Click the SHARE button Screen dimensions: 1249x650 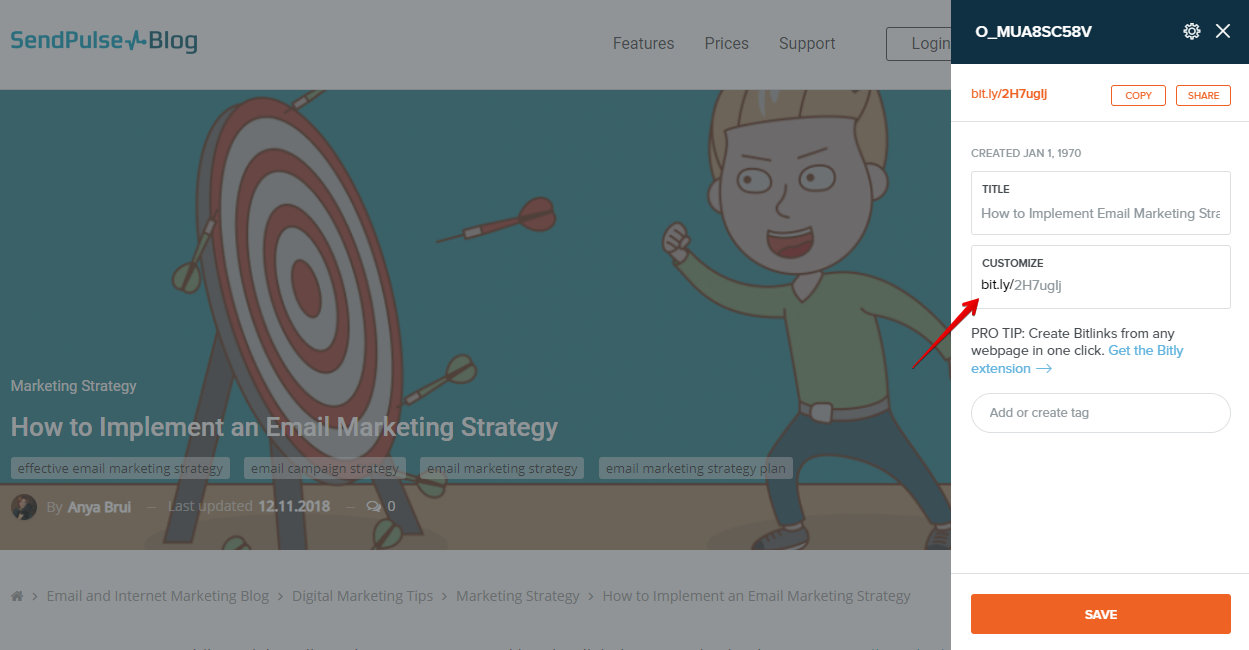click(1203, 95)
